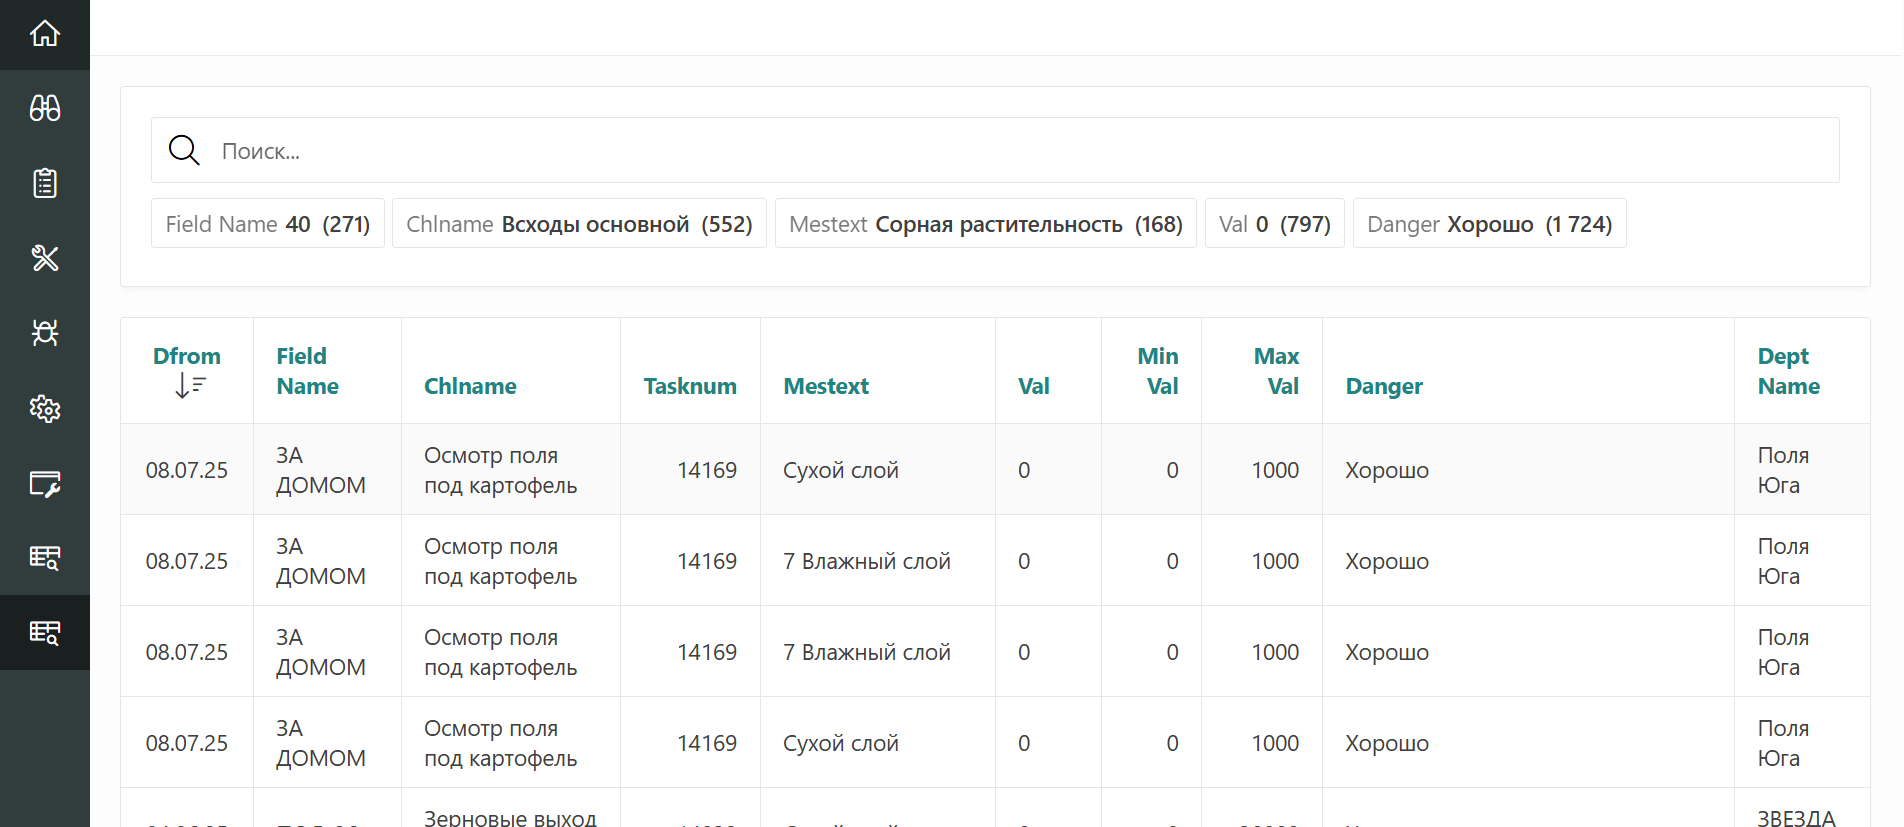Screen dimensions: 1904x827
Task: Sort by the Dfrom column header
Action: (x=187, y=357)
